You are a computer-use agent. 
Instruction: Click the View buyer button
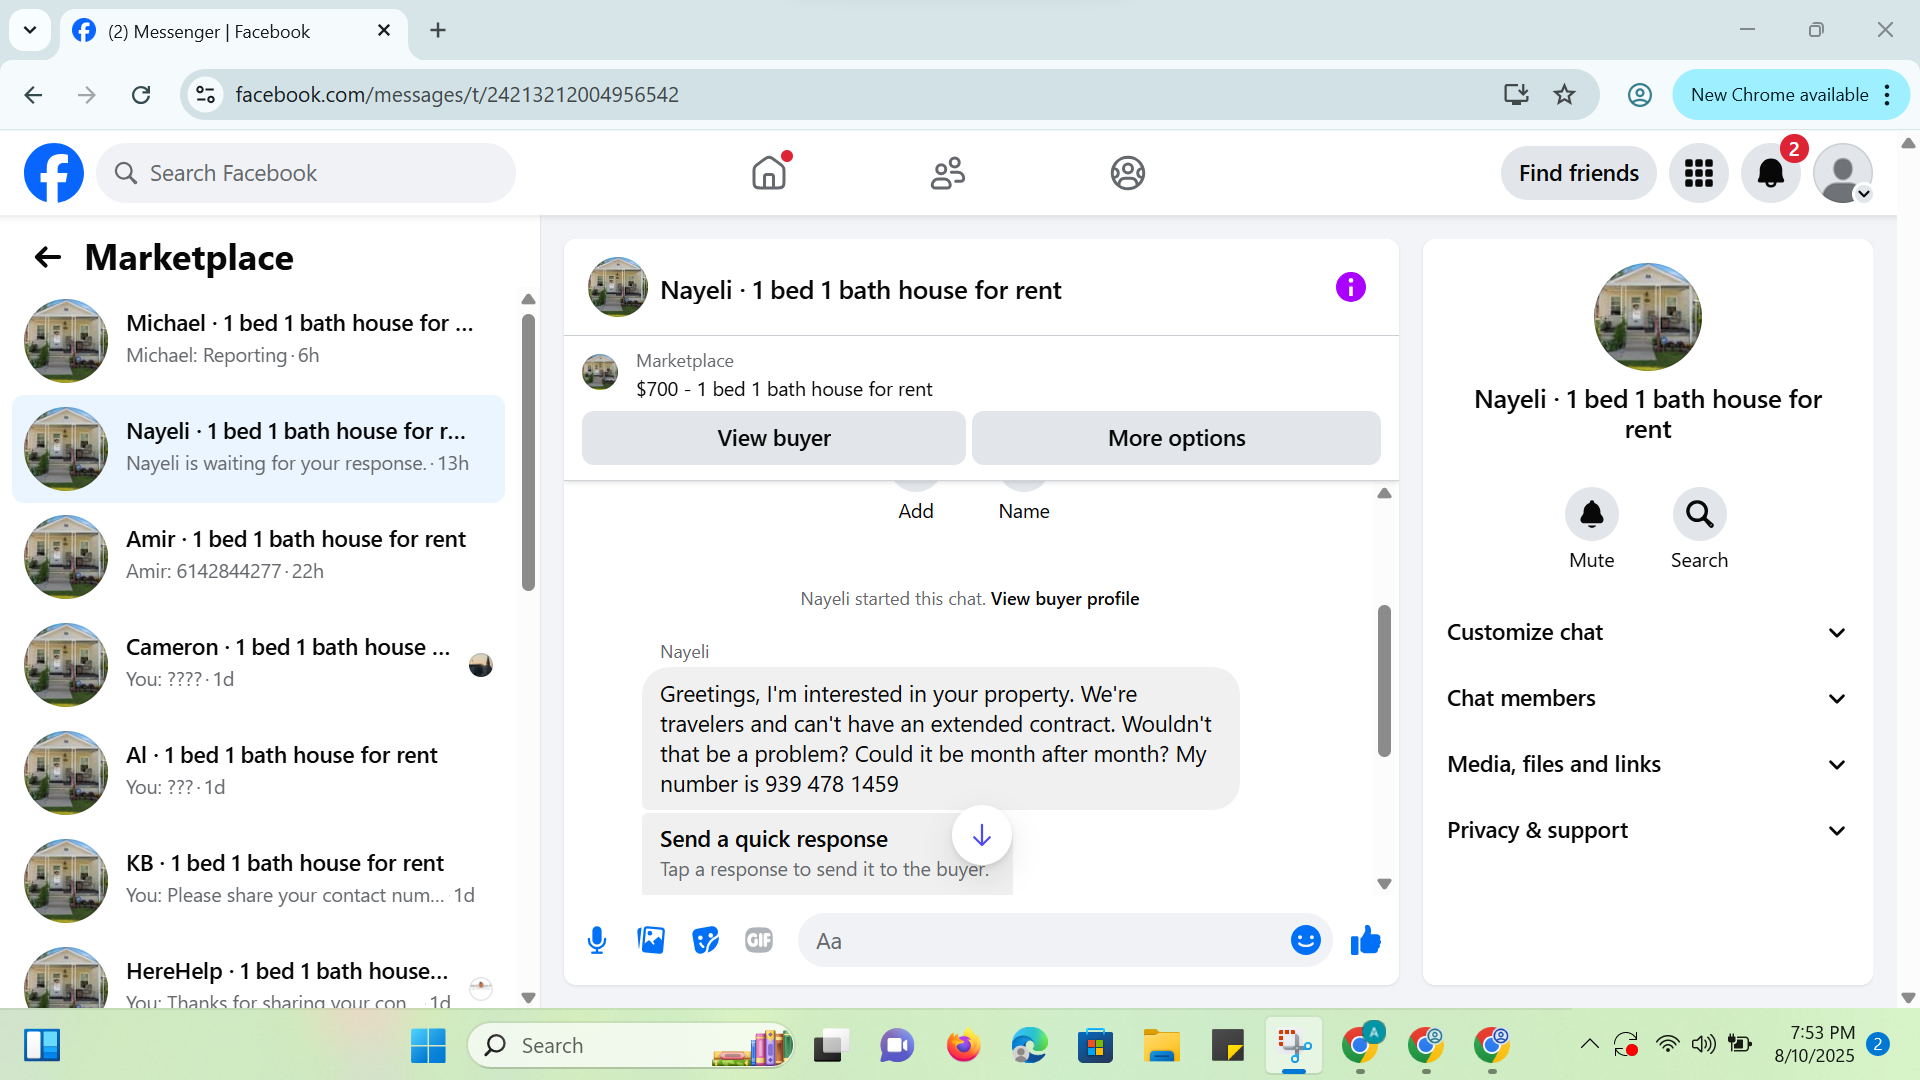[773, 438]
